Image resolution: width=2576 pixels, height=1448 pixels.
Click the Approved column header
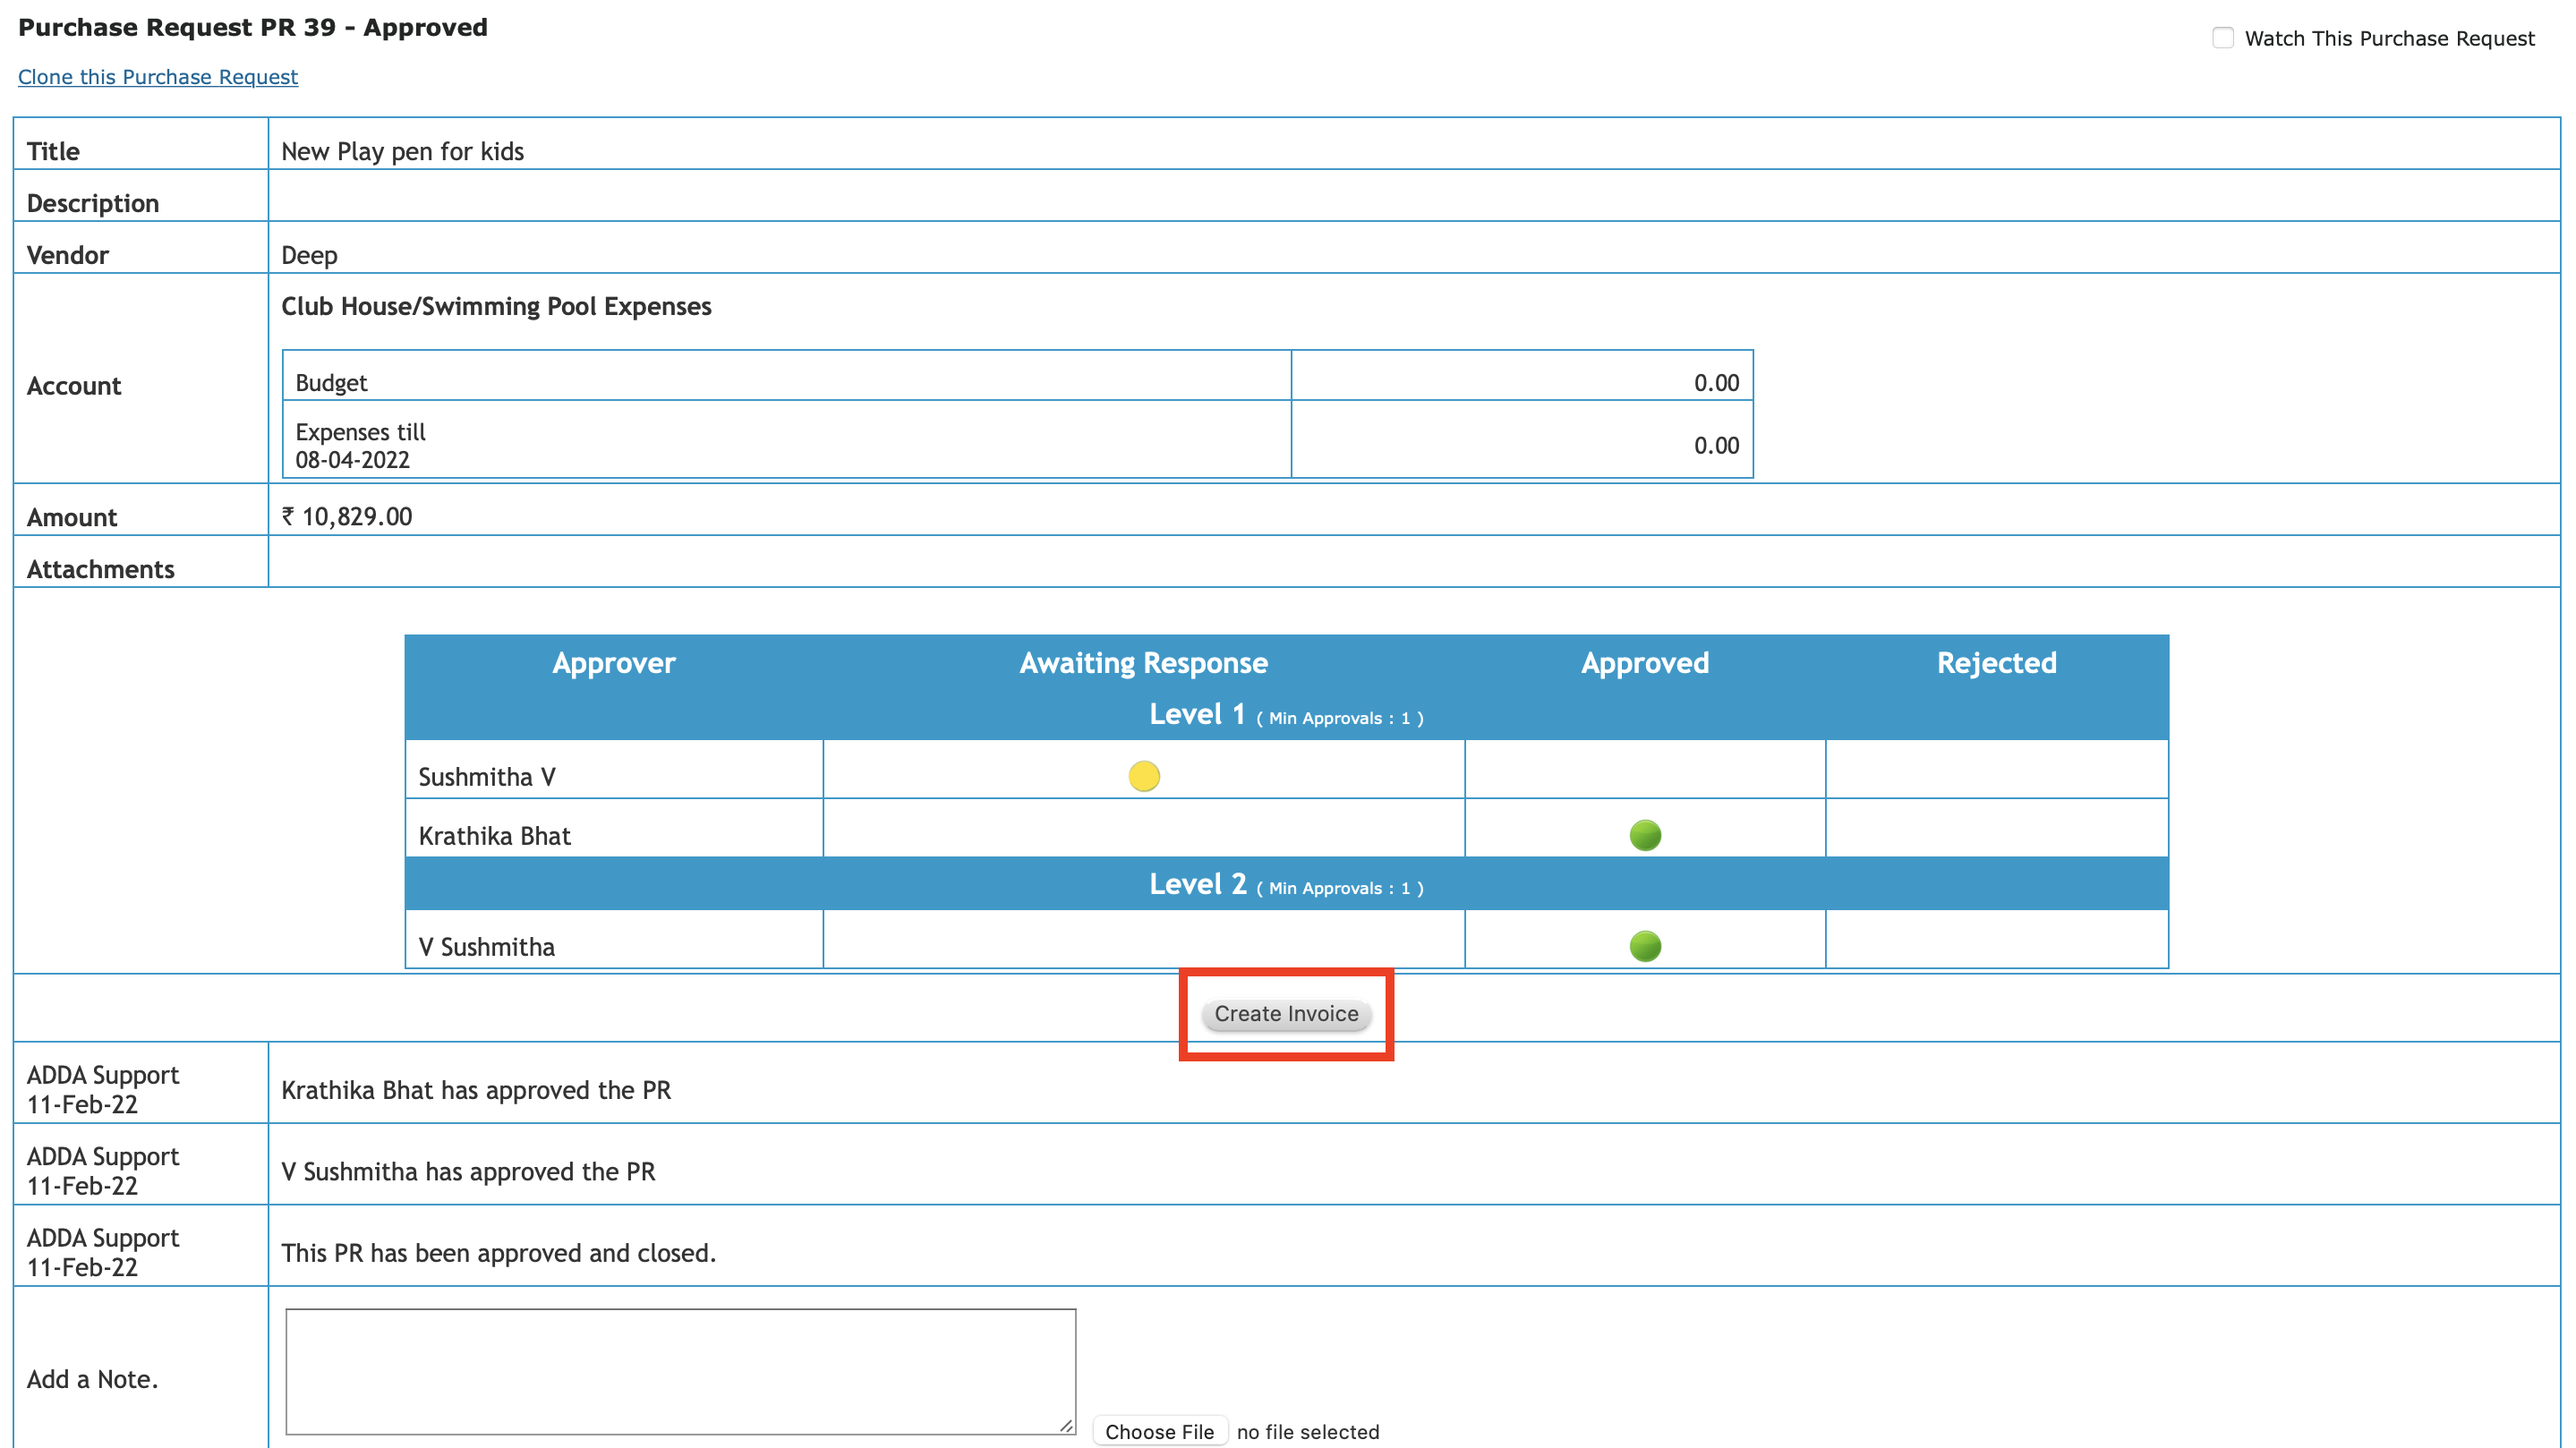1644,662
